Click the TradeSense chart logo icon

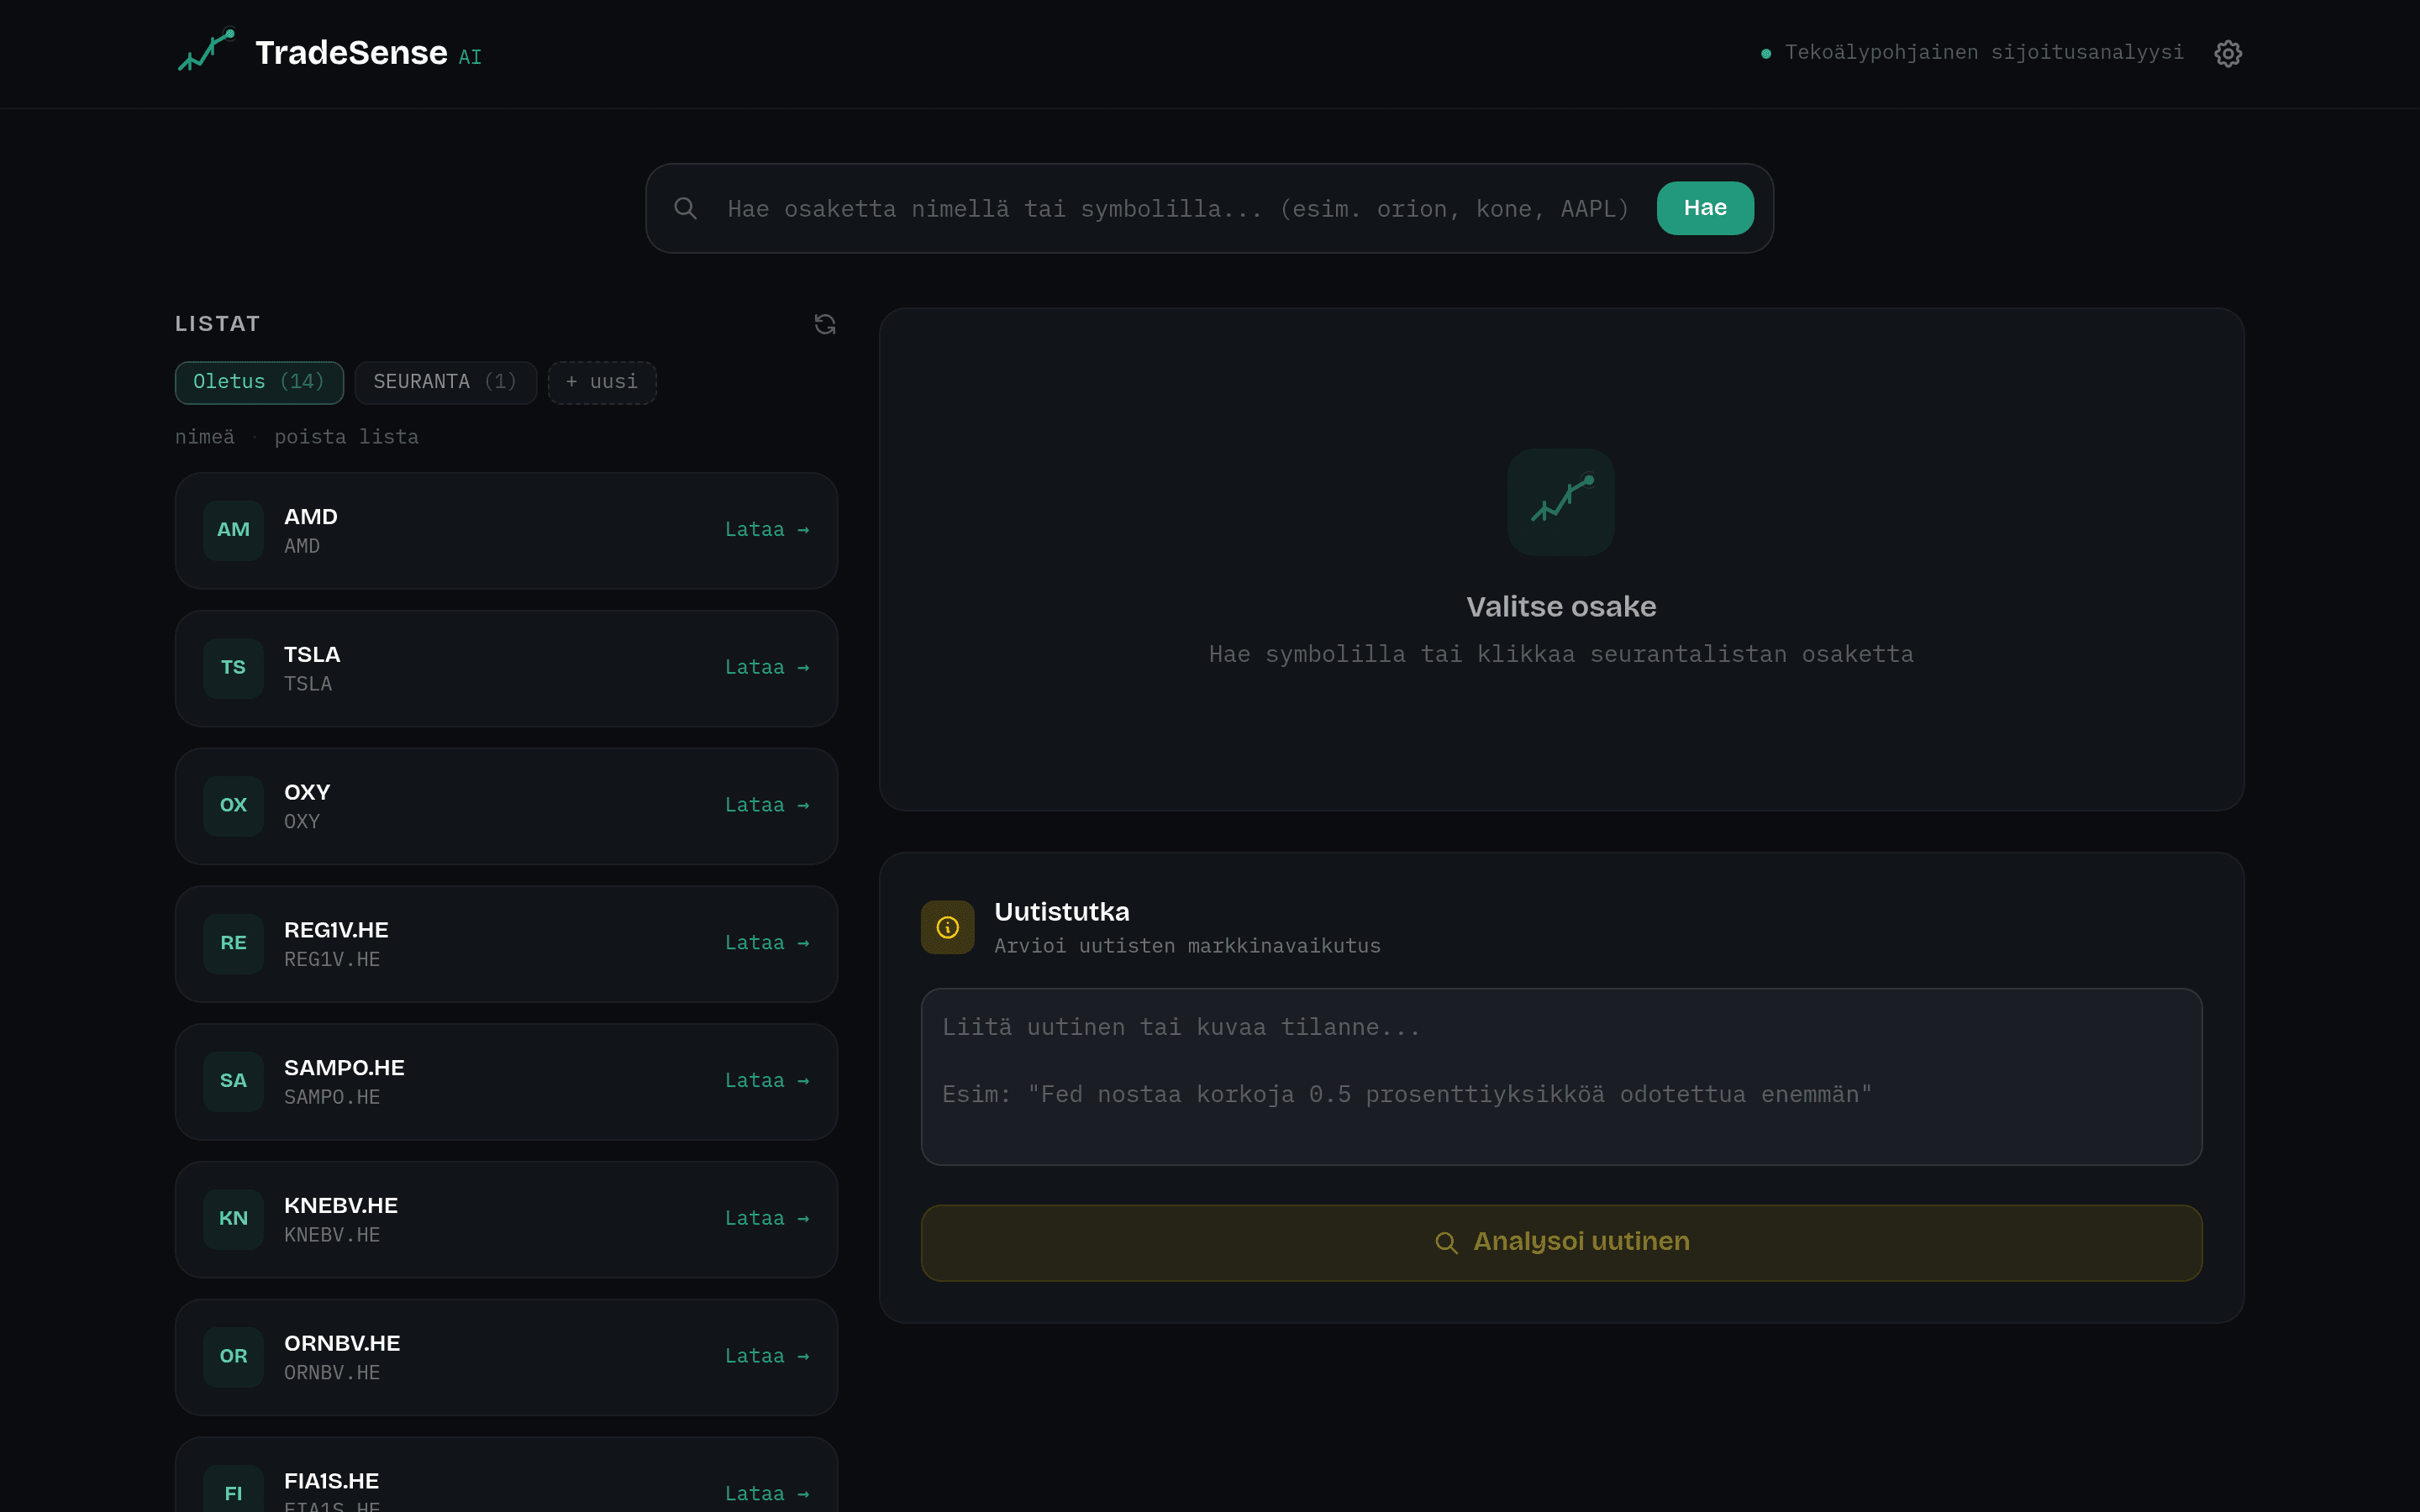coord(206,50)
